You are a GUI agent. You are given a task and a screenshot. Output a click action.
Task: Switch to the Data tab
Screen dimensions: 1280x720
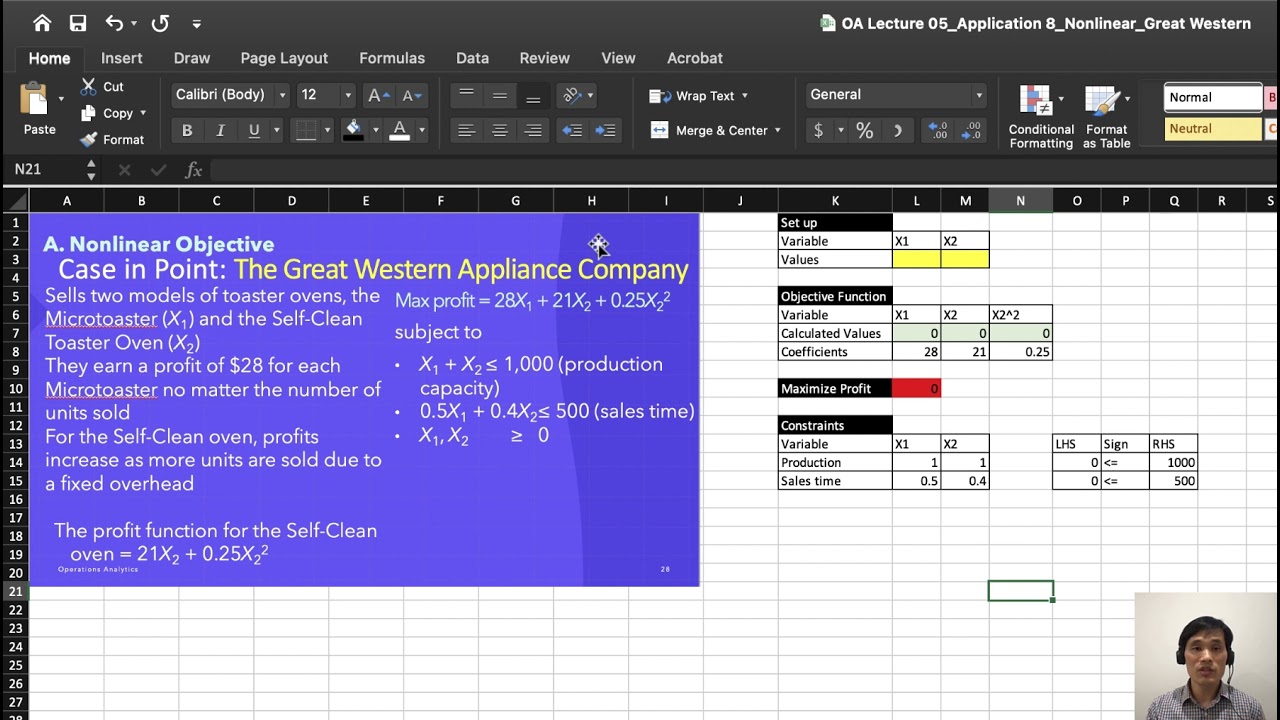click(x=472, y=58)
